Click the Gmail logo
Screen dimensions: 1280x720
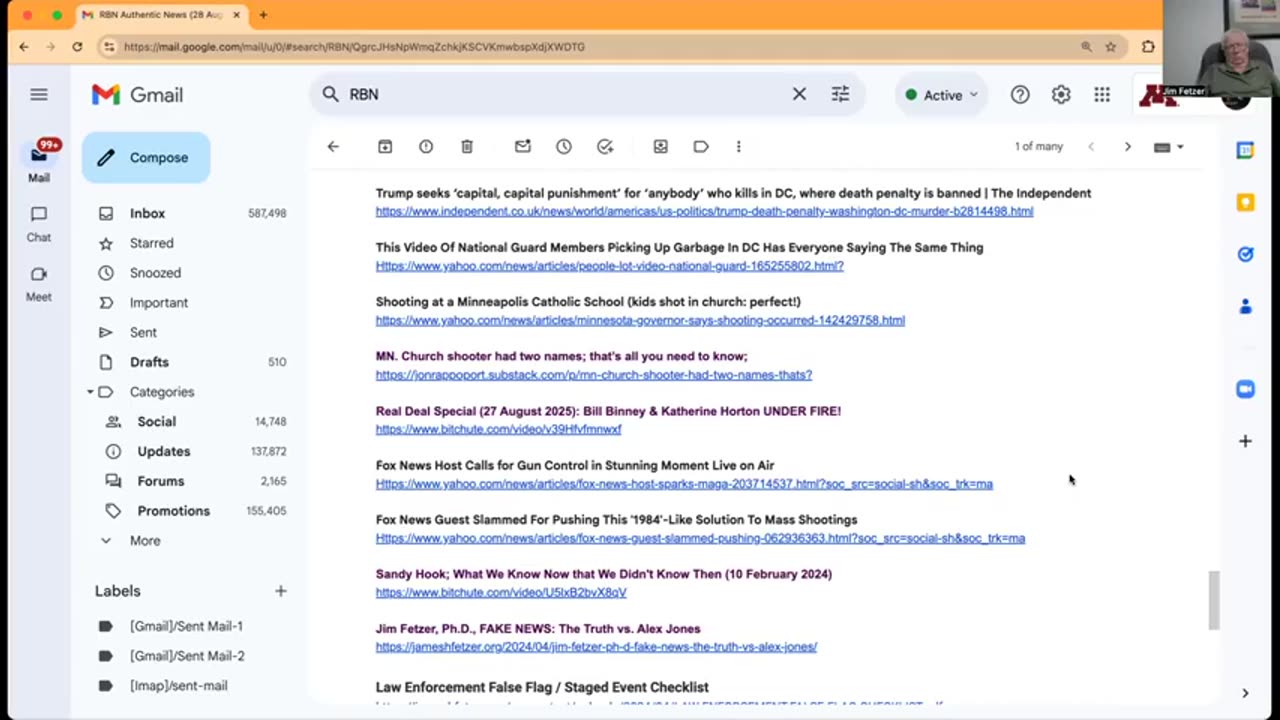(x=137, y=95)
